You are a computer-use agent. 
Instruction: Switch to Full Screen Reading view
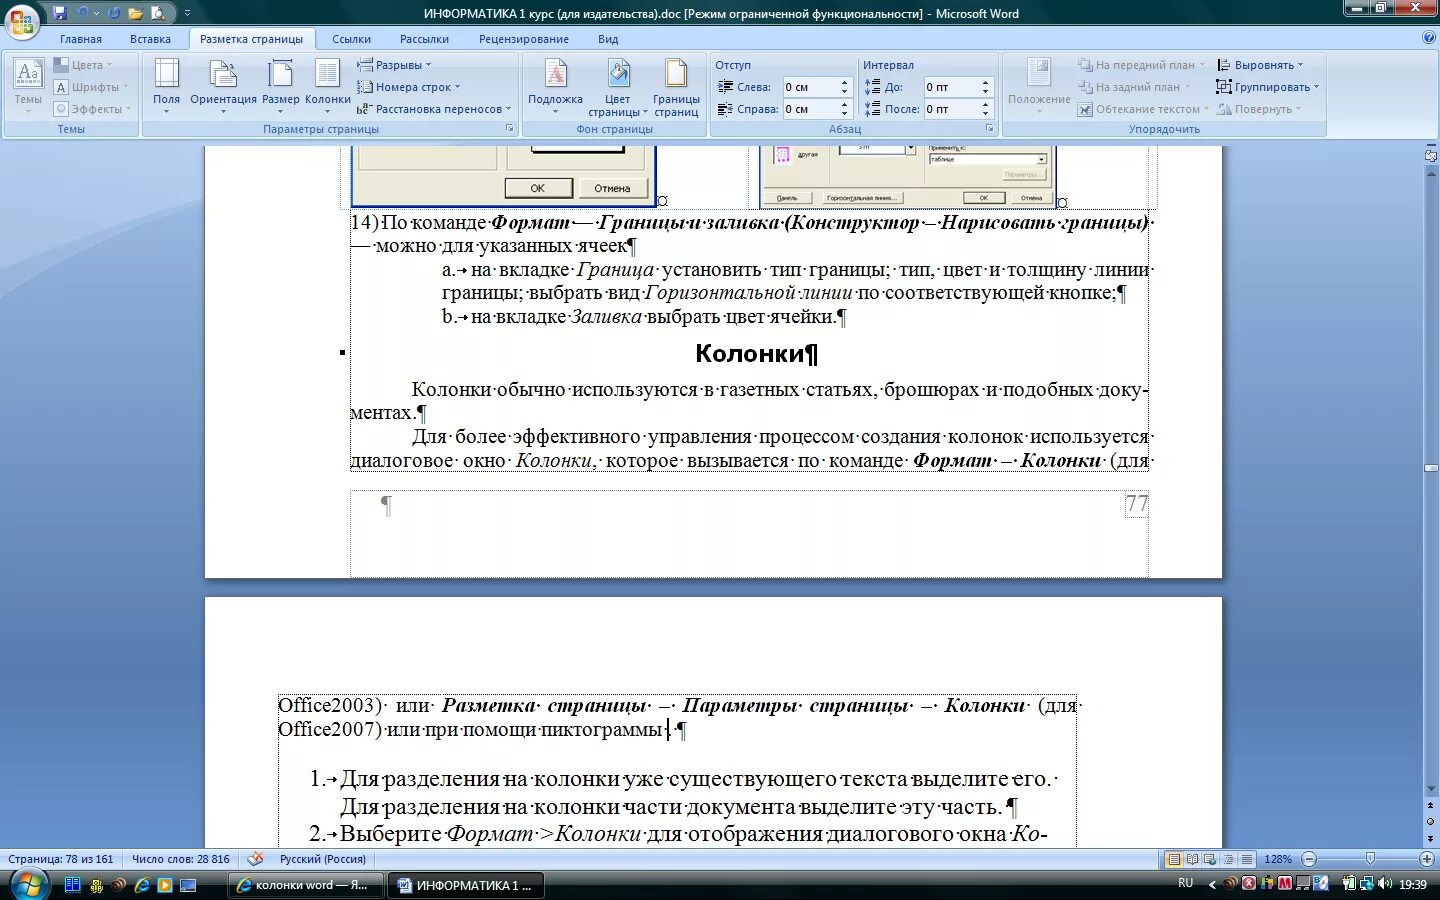(1192, 859)
